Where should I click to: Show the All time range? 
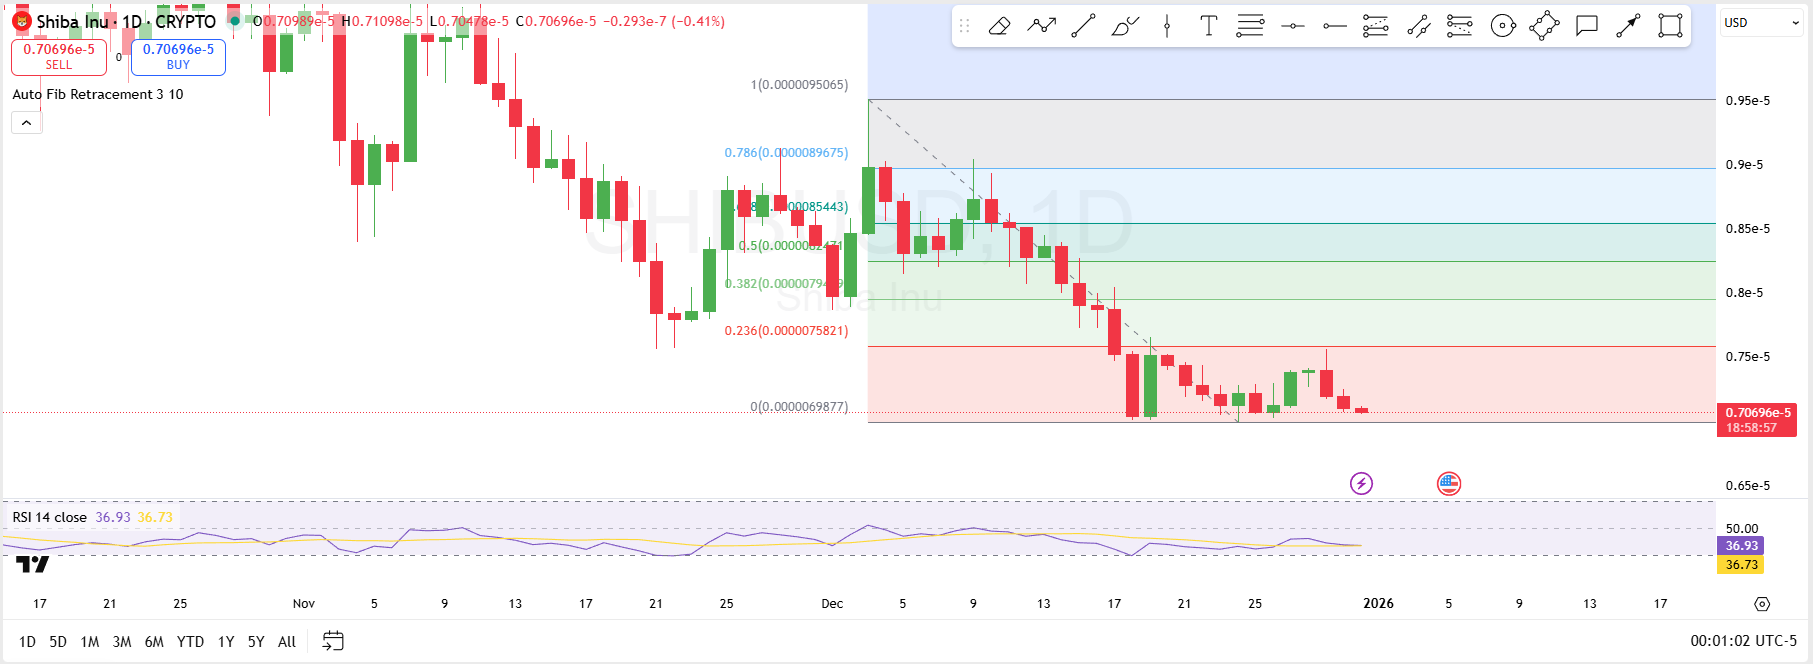click(287, 642)
